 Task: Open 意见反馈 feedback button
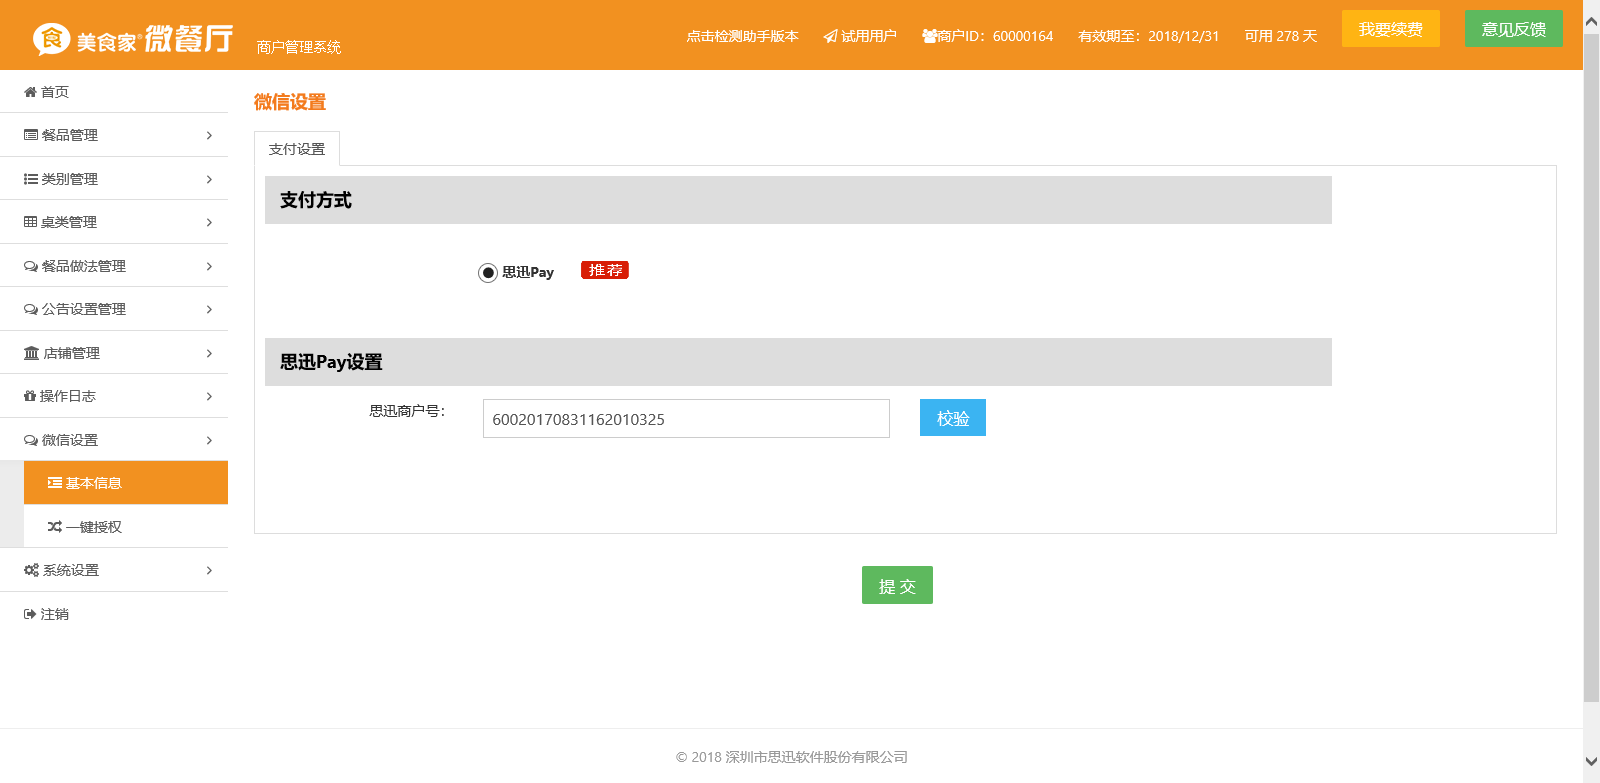[x=1513, y=29]
